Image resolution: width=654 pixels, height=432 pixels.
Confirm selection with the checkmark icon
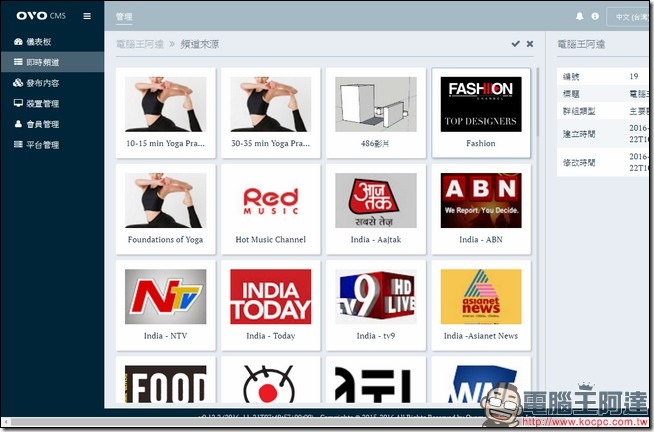(x=516, y=43)
